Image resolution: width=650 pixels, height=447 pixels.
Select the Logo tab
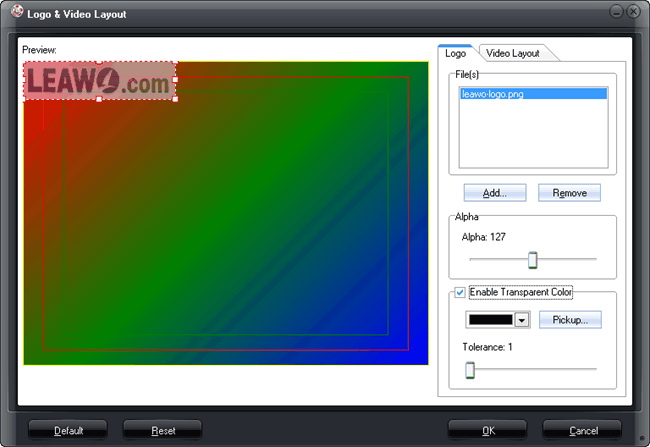point(455,53)
